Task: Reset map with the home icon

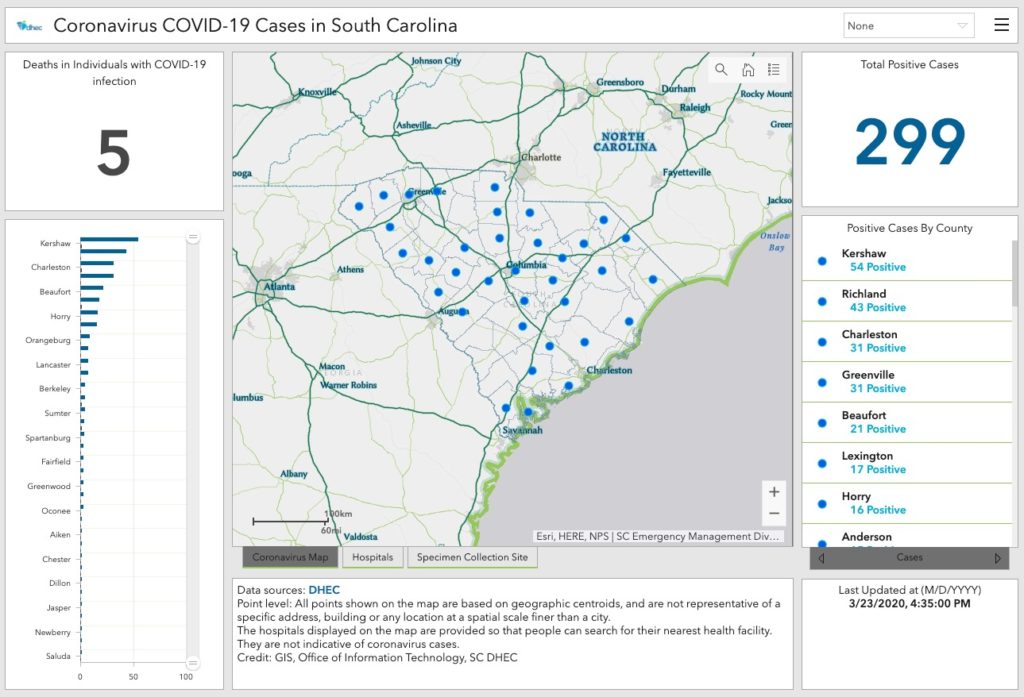Action: [747, 70]
